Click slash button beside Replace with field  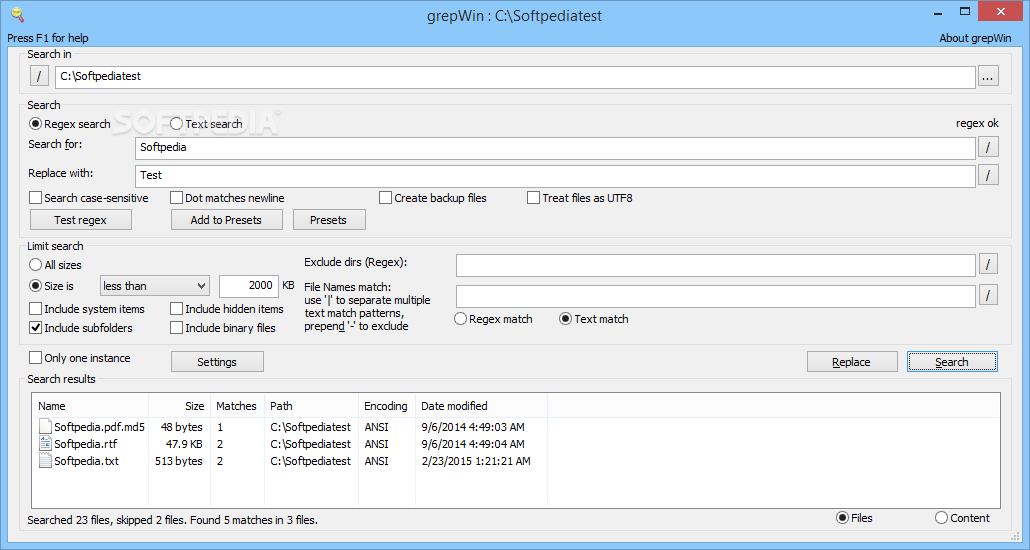[x=988, y=175]
